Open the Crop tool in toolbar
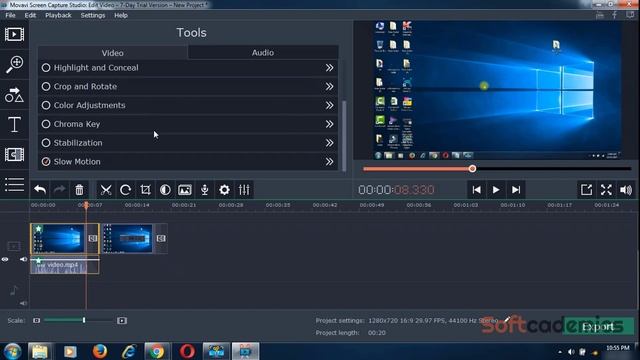The image size is (640, 360). click(145, 190)
